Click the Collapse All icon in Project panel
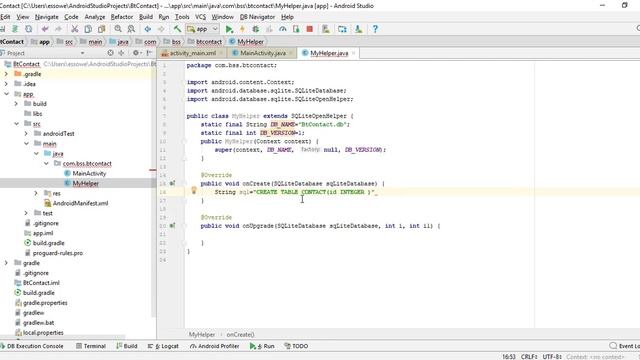The width and height of the screenshot is (640, 360). [121, 53]
